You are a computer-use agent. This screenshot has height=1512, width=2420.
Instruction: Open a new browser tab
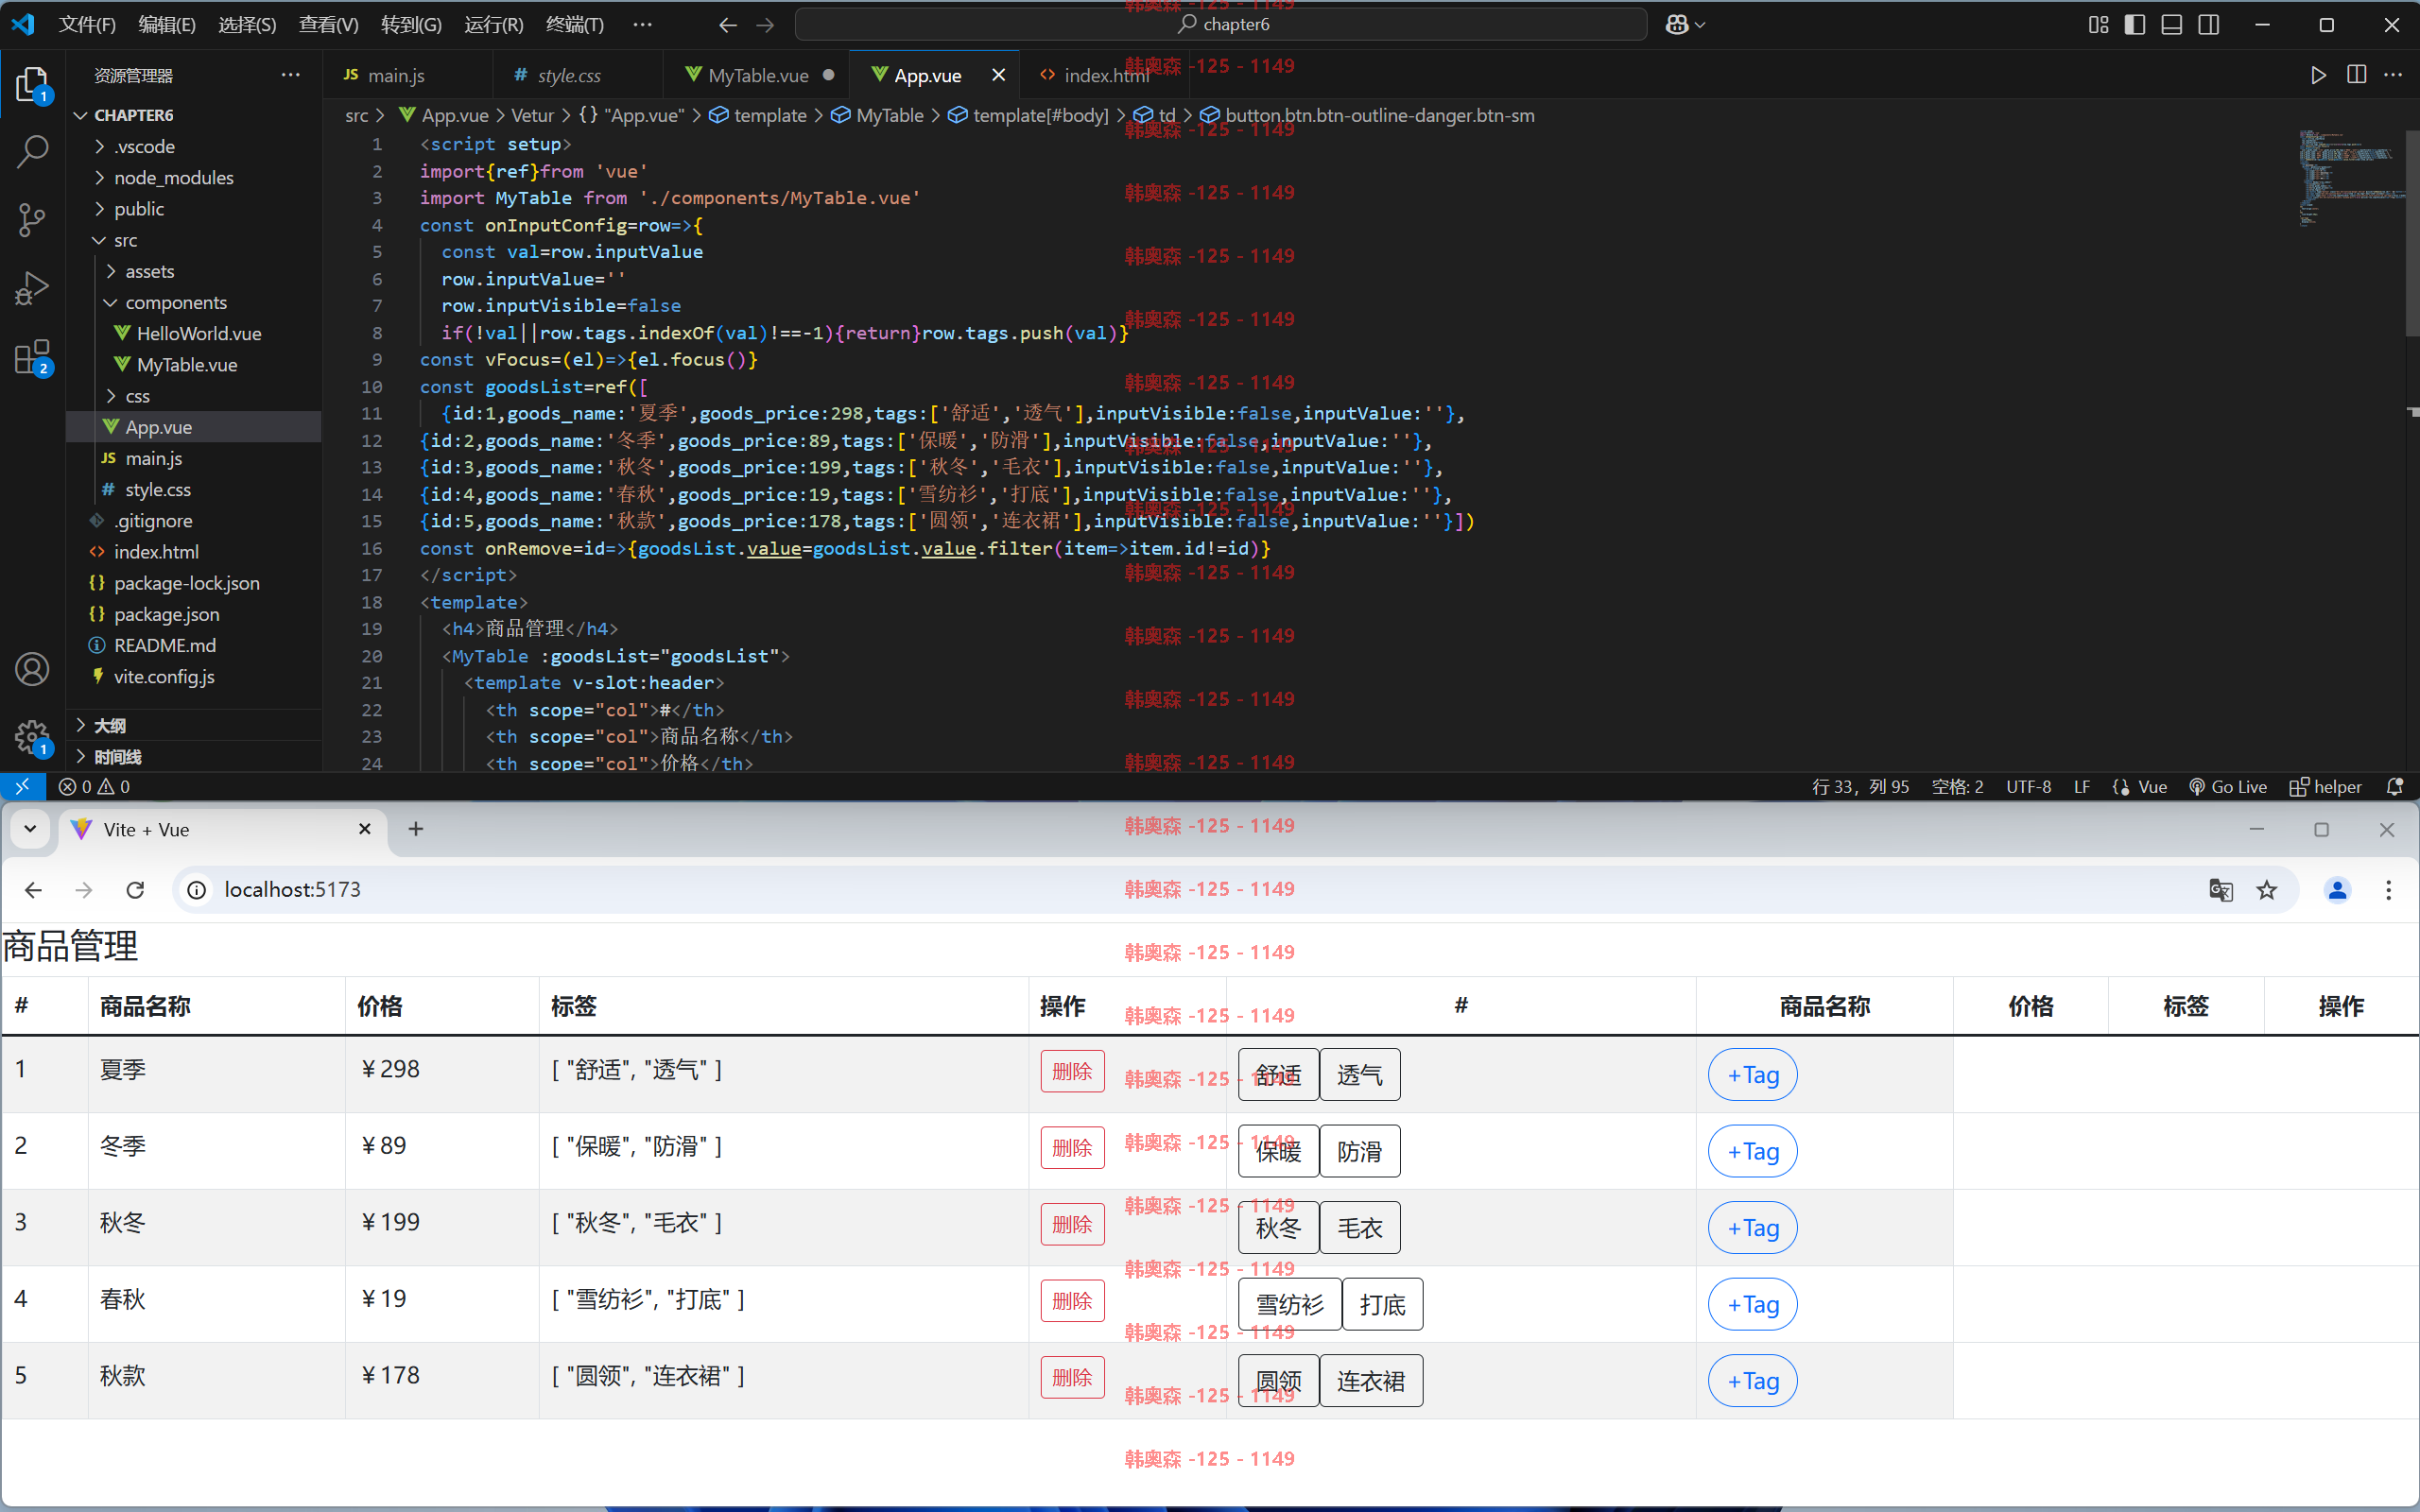pyautogui.click(x=416, y=829)
